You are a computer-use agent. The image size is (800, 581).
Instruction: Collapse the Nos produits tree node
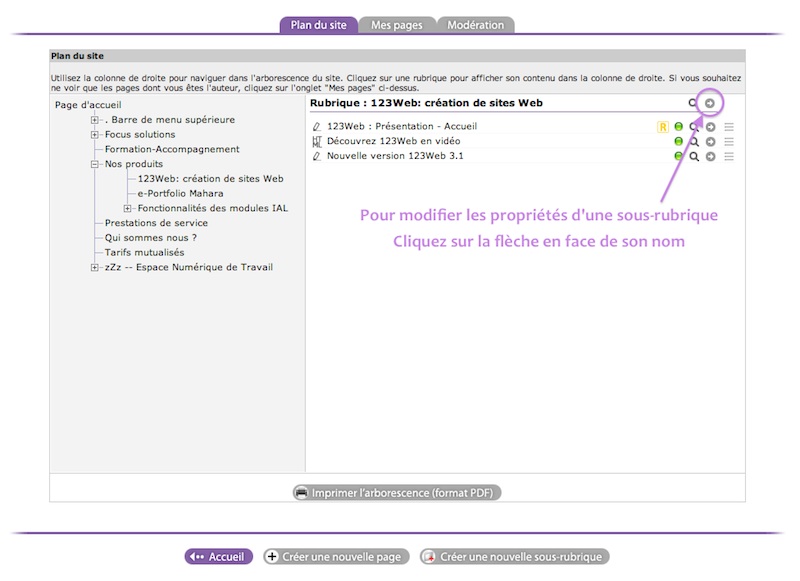[x=95, y=164]
